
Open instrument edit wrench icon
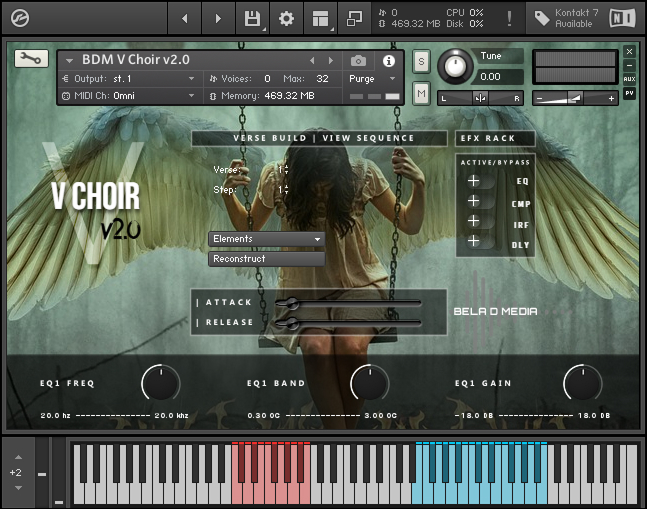tap(31, 59)
